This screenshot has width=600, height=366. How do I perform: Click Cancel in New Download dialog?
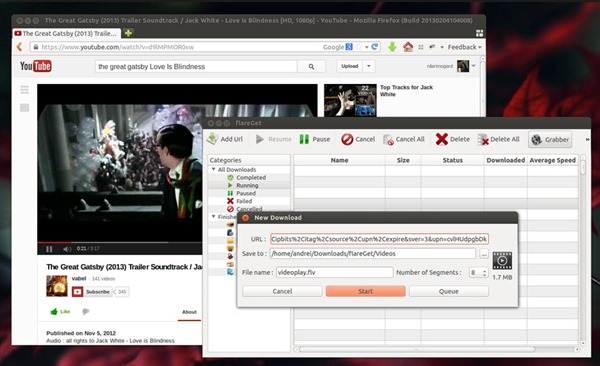[x=282, y=291]
